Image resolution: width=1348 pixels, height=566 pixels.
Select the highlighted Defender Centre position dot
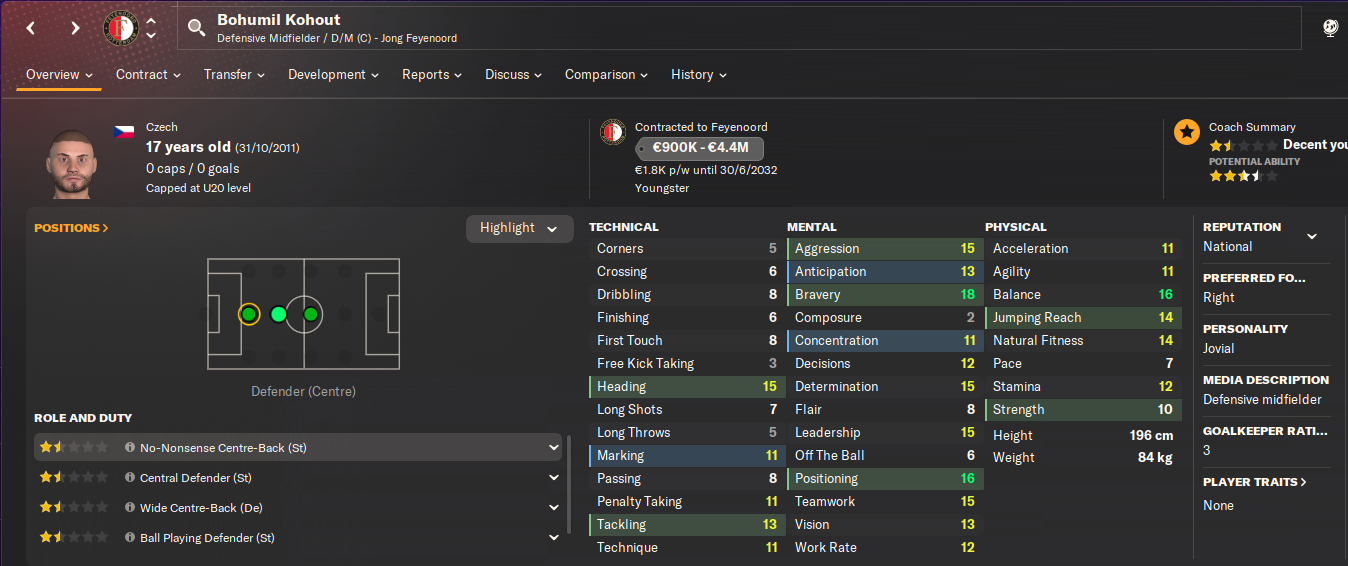pos(249,315)
